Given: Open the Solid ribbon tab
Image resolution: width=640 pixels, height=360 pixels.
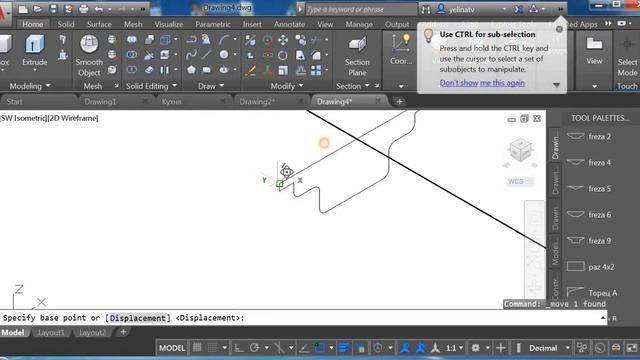Looking at the screenshot, I should coord(66,24).
